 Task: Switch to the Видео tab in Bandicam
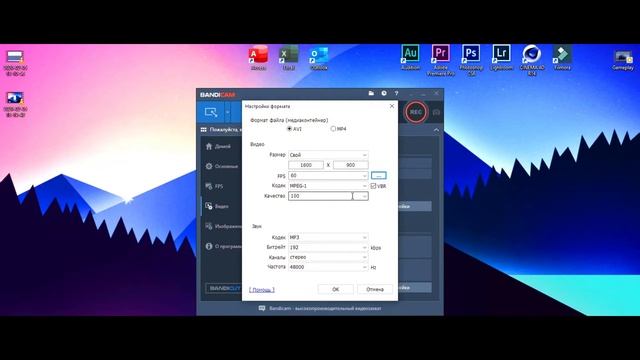(x=222, y=207)
